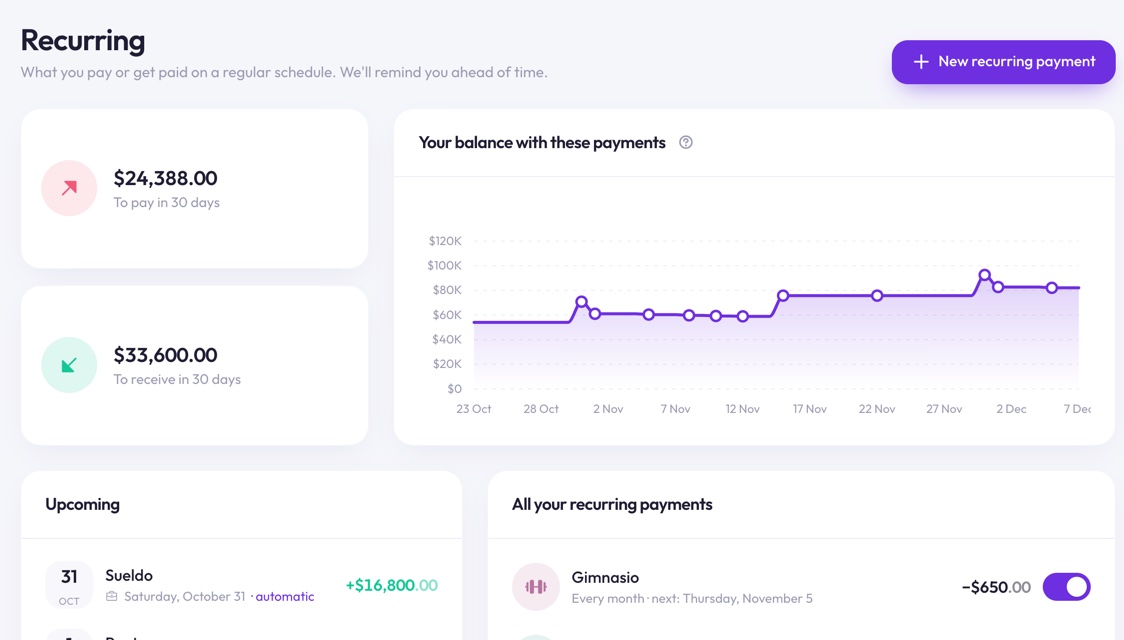This screenshot has height=640, width=1124.
Task: Click the first peak marker near 2 Nov
Action: 581,302
